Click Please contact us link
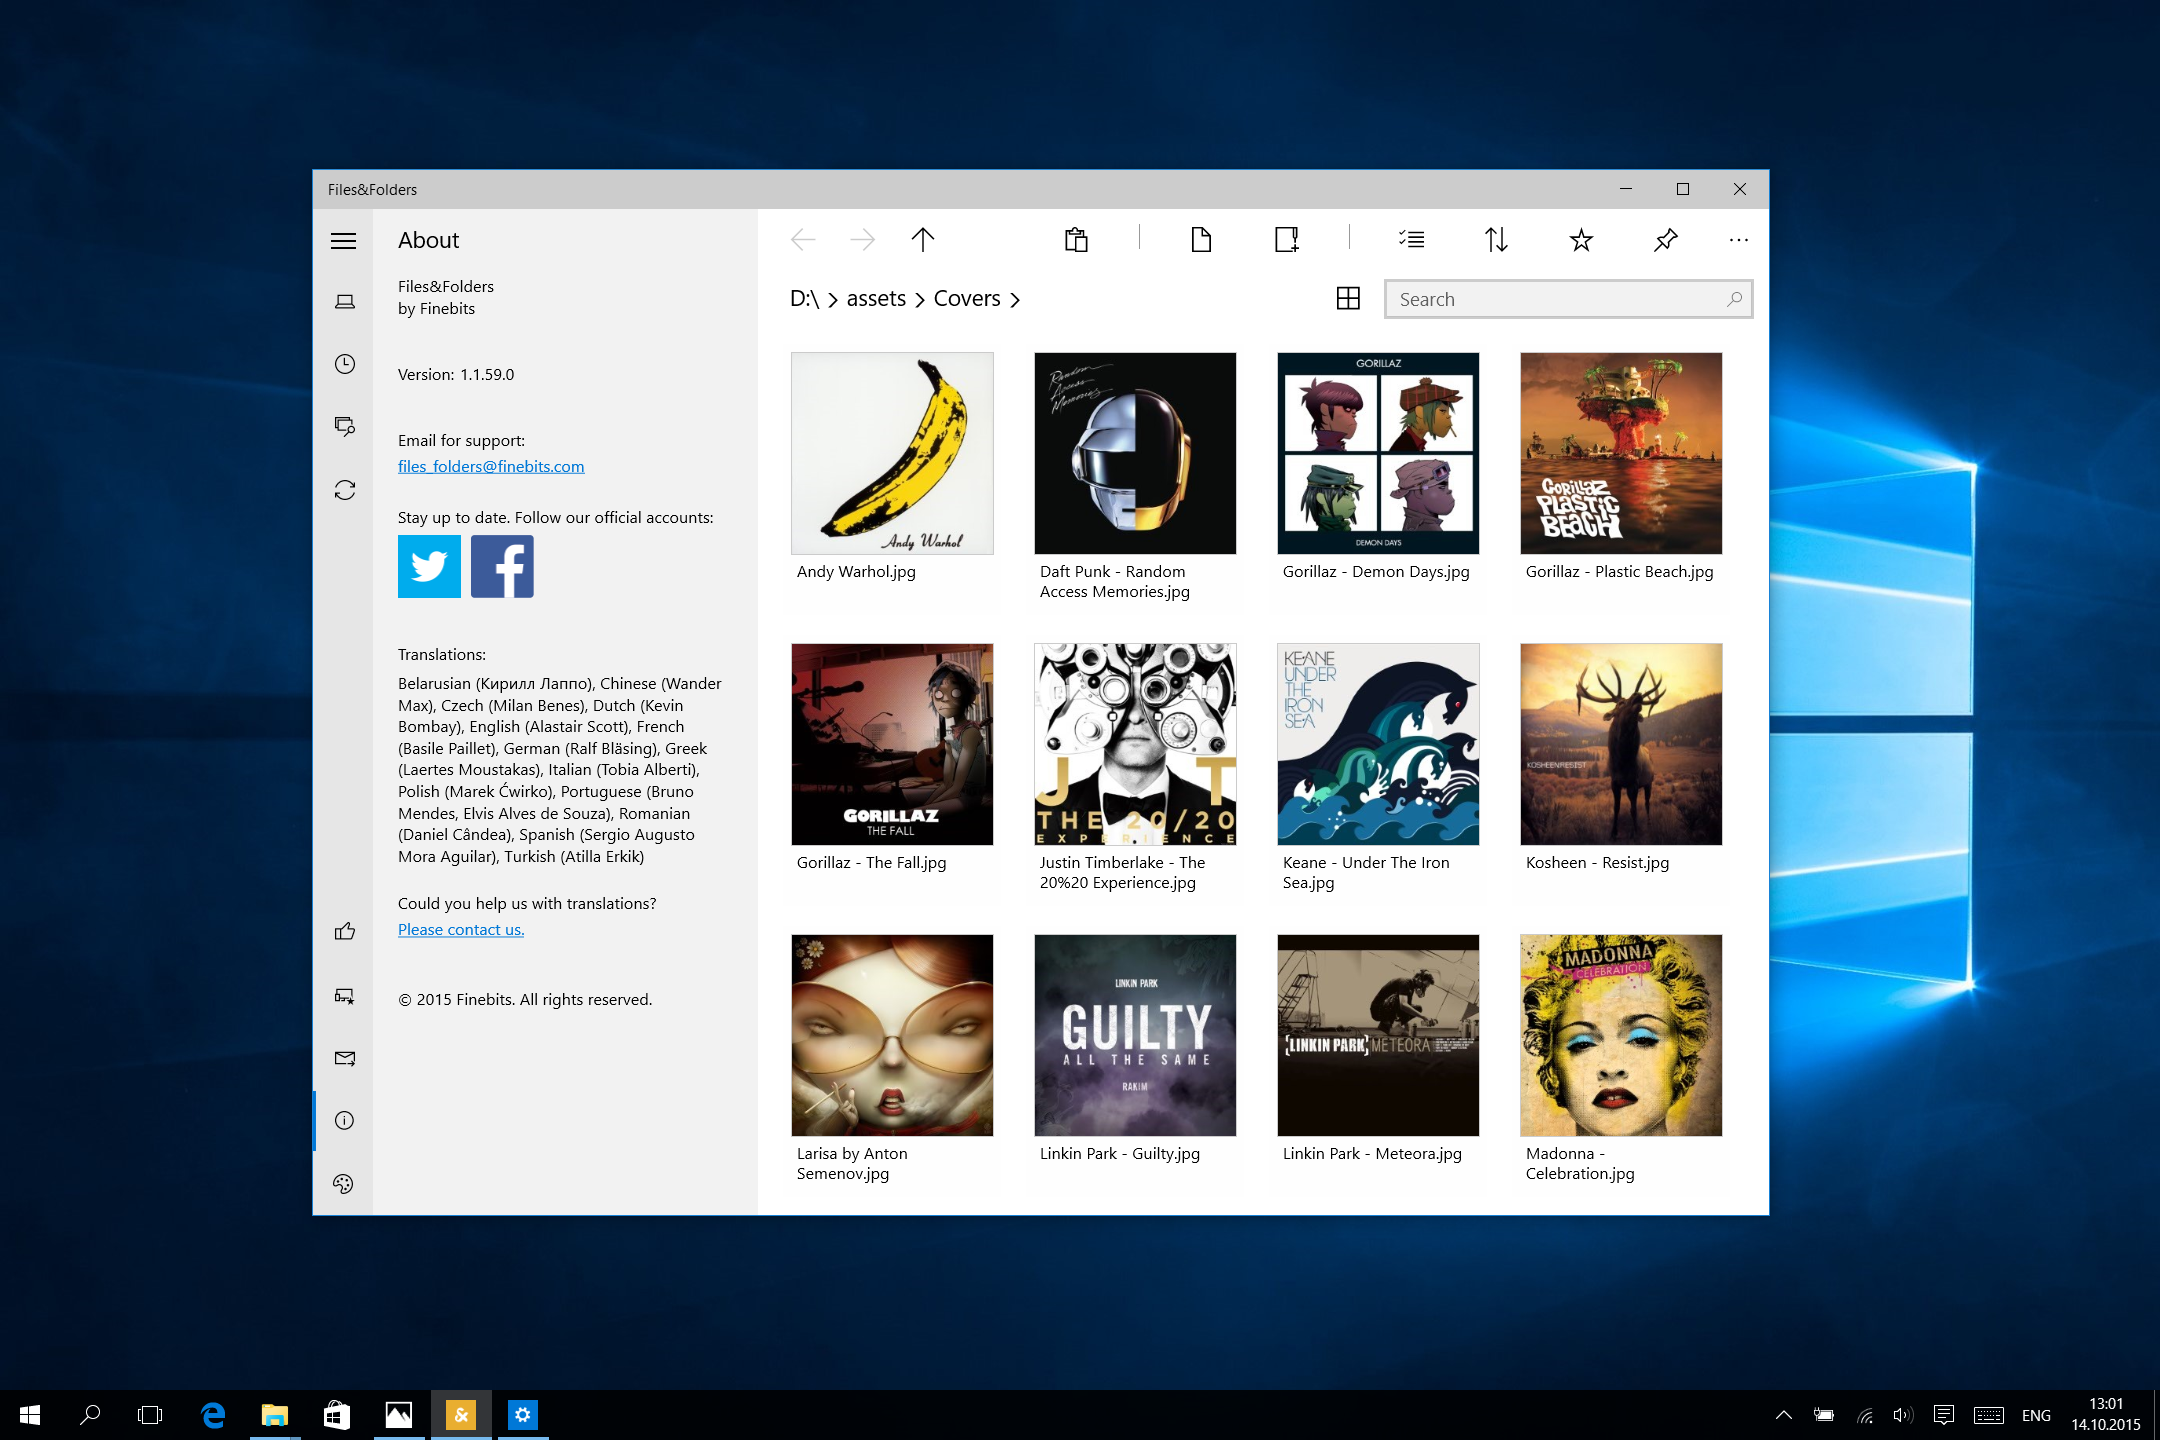This screenshot has width=2160, height=1440. [x=461, y=929]
